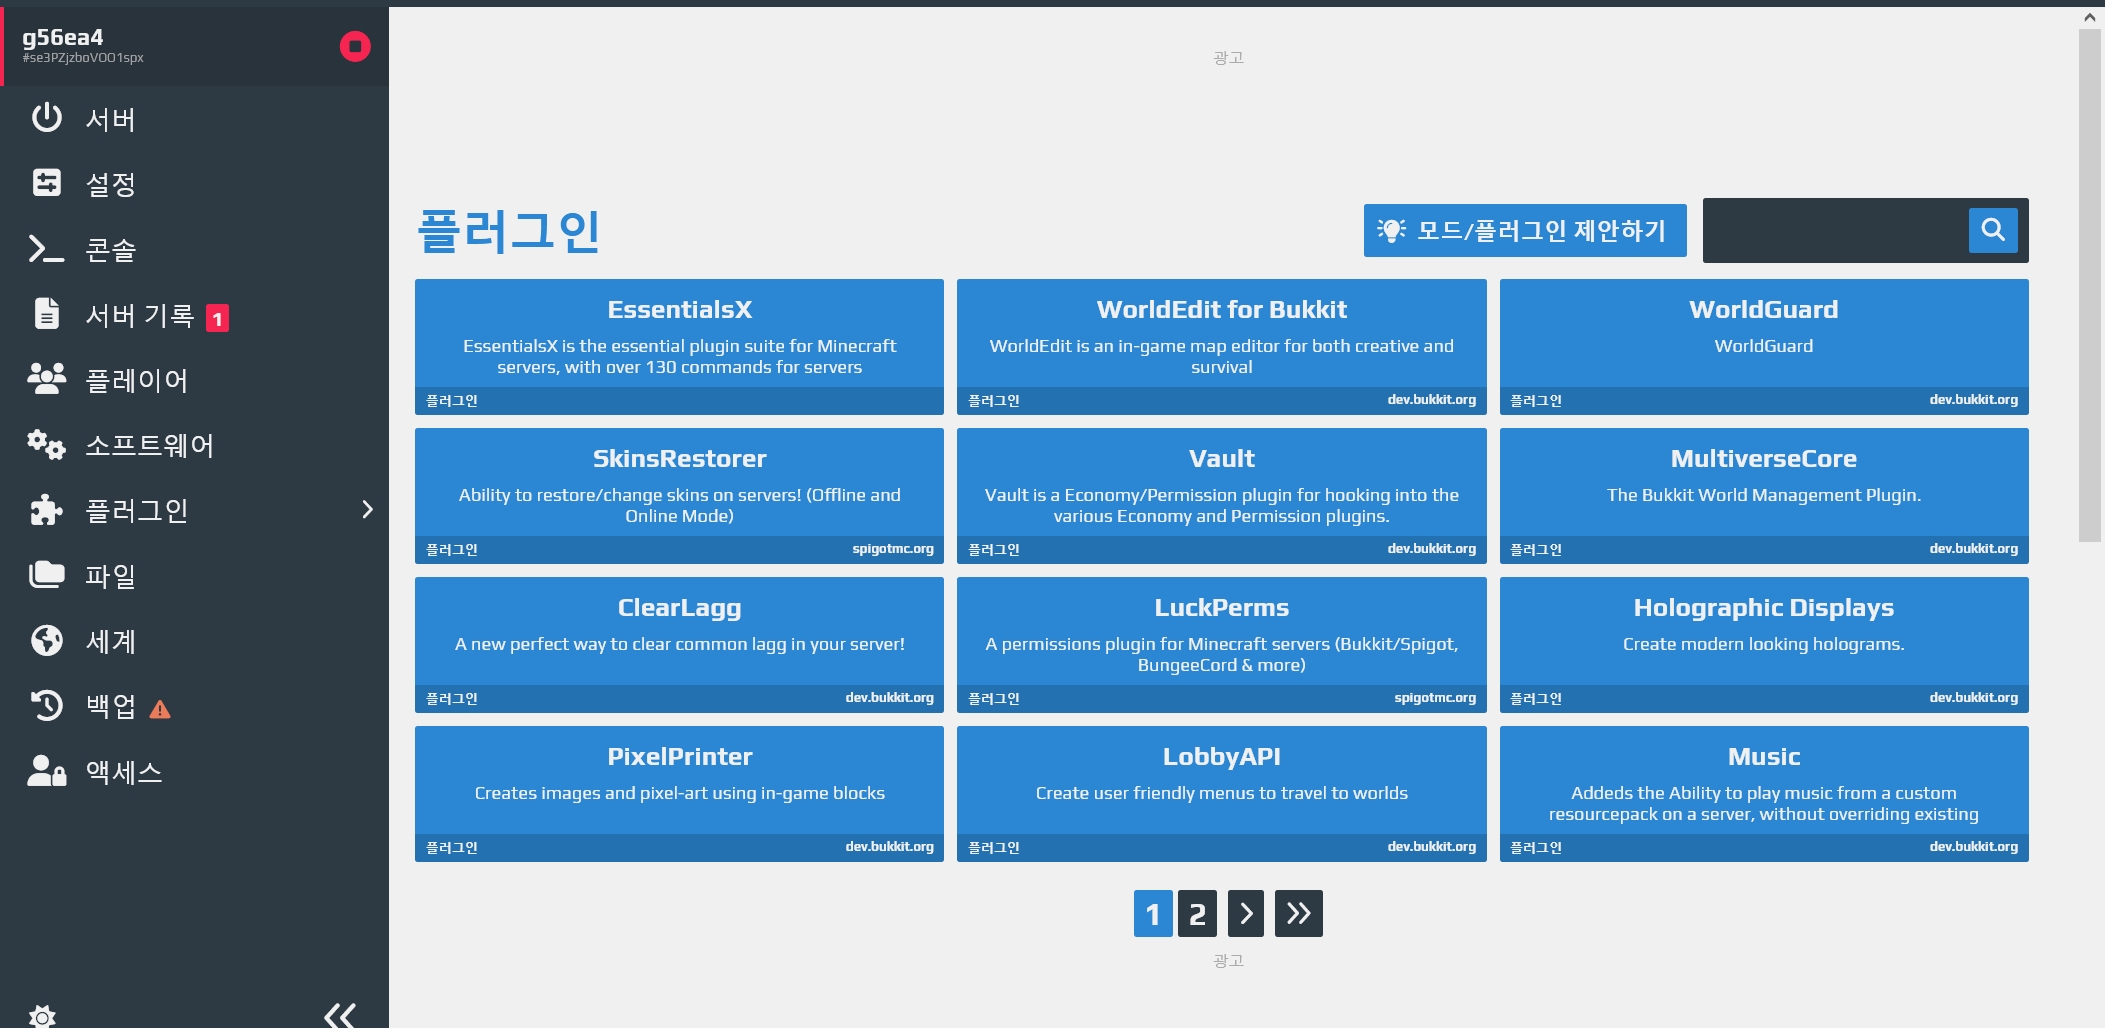Open the Music plugin card

tap(1764, 793)
